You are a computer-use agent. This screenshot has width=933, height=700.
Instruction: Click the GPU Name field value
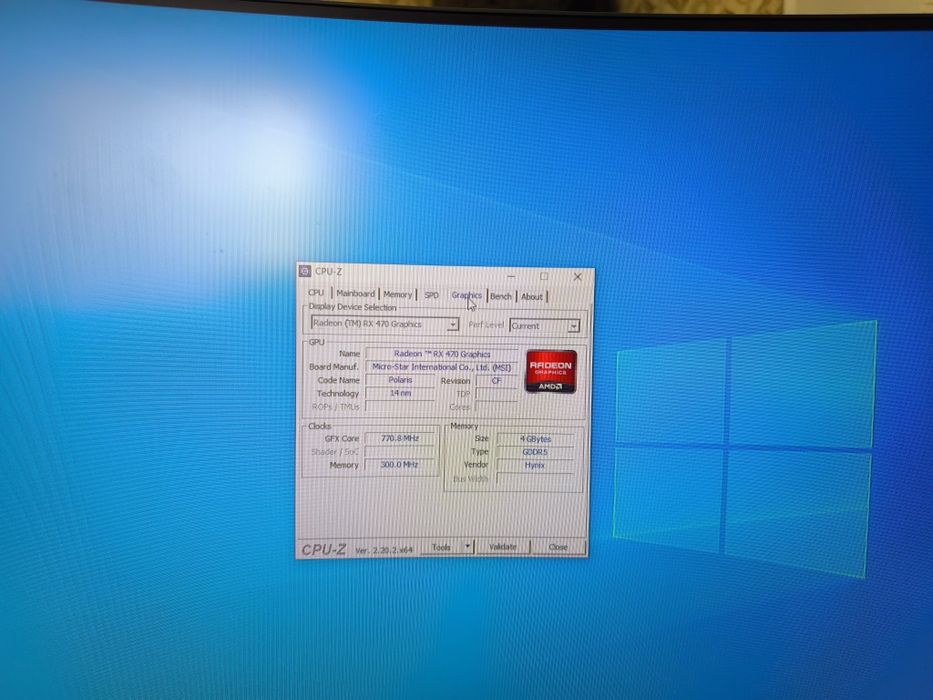[x=442, y=354]
